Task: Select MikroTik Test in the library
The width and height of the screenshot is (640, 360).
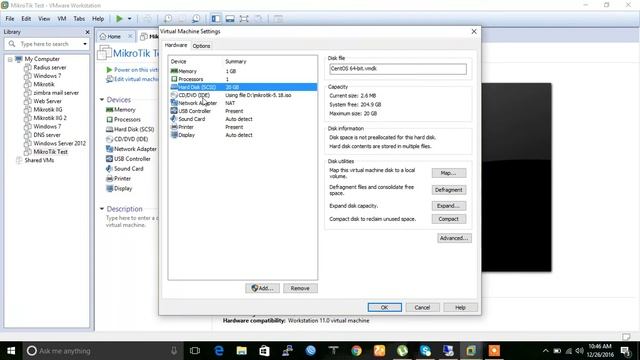Action: (x=51, y=152)
